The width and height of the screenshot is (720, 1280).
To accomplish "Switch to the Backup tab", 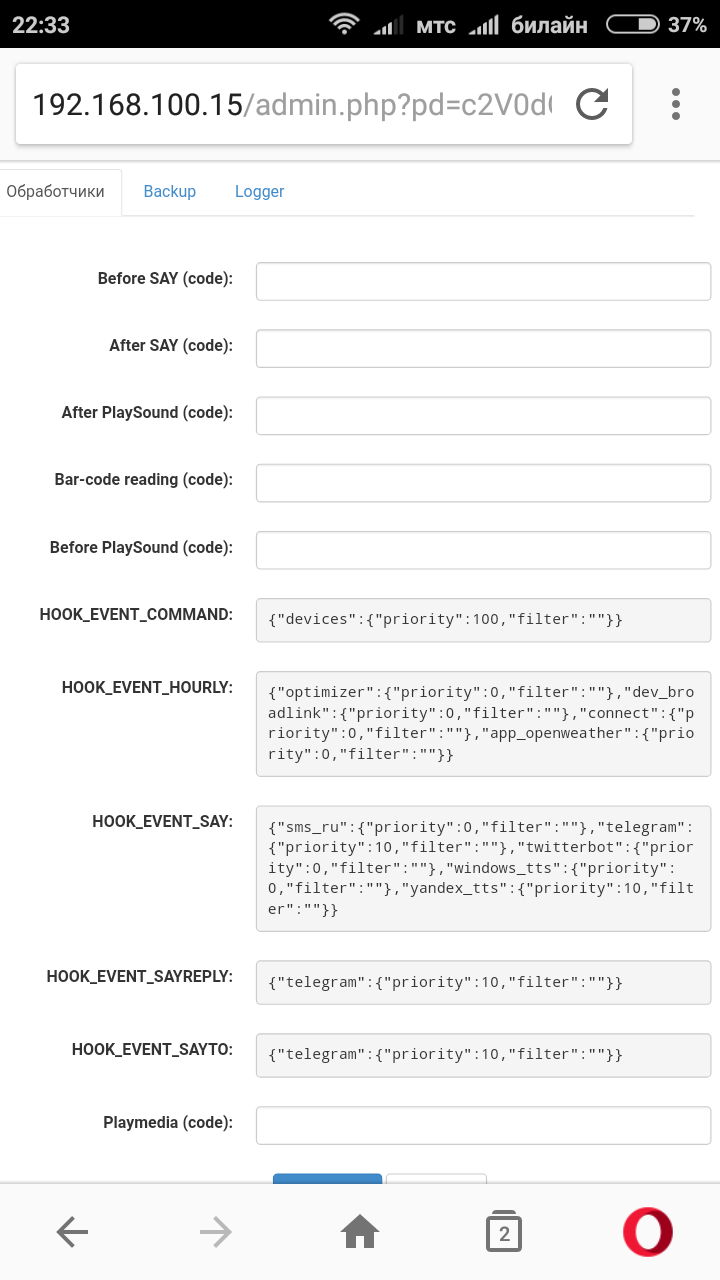I will 169,191.
